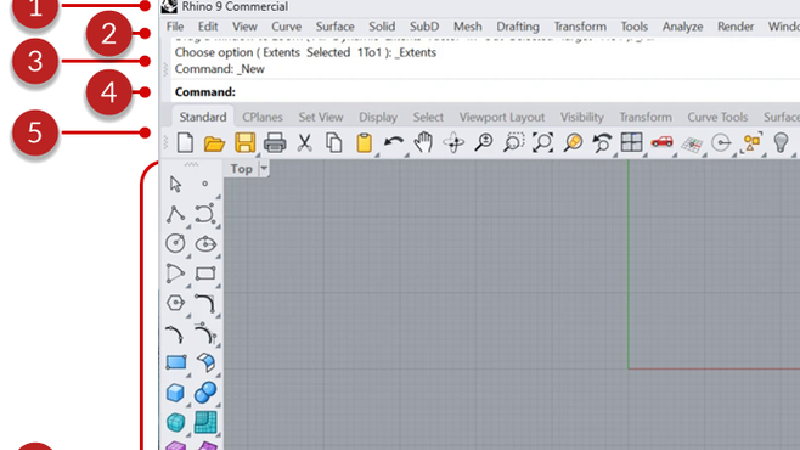Switch to the Standard toolbar tab

click(x=203, y=117)
